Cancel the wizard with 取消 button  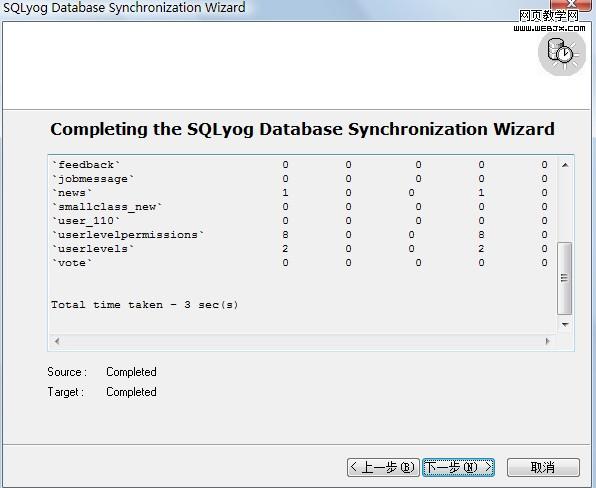(543, 467)
